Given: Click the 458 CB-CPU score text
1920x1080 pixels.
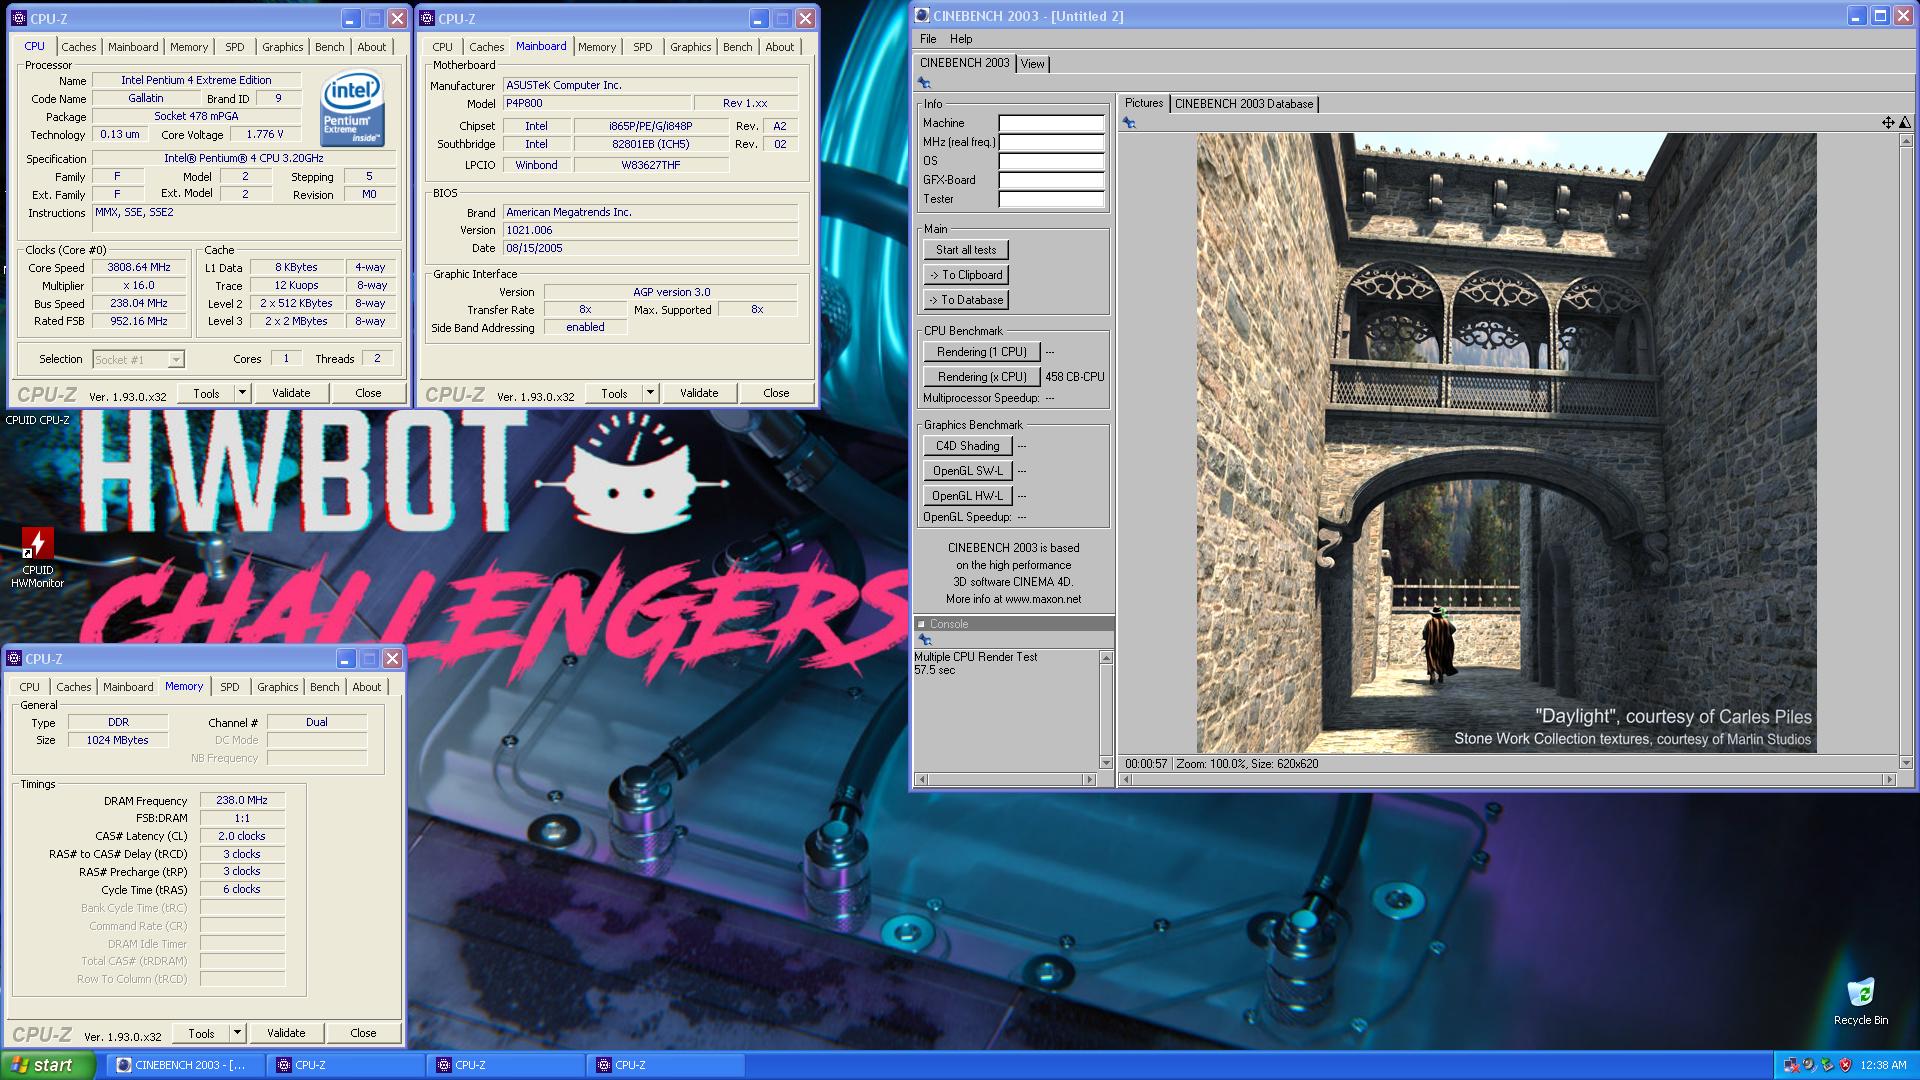Looking at the screenshot, I should coord(1075,377).
